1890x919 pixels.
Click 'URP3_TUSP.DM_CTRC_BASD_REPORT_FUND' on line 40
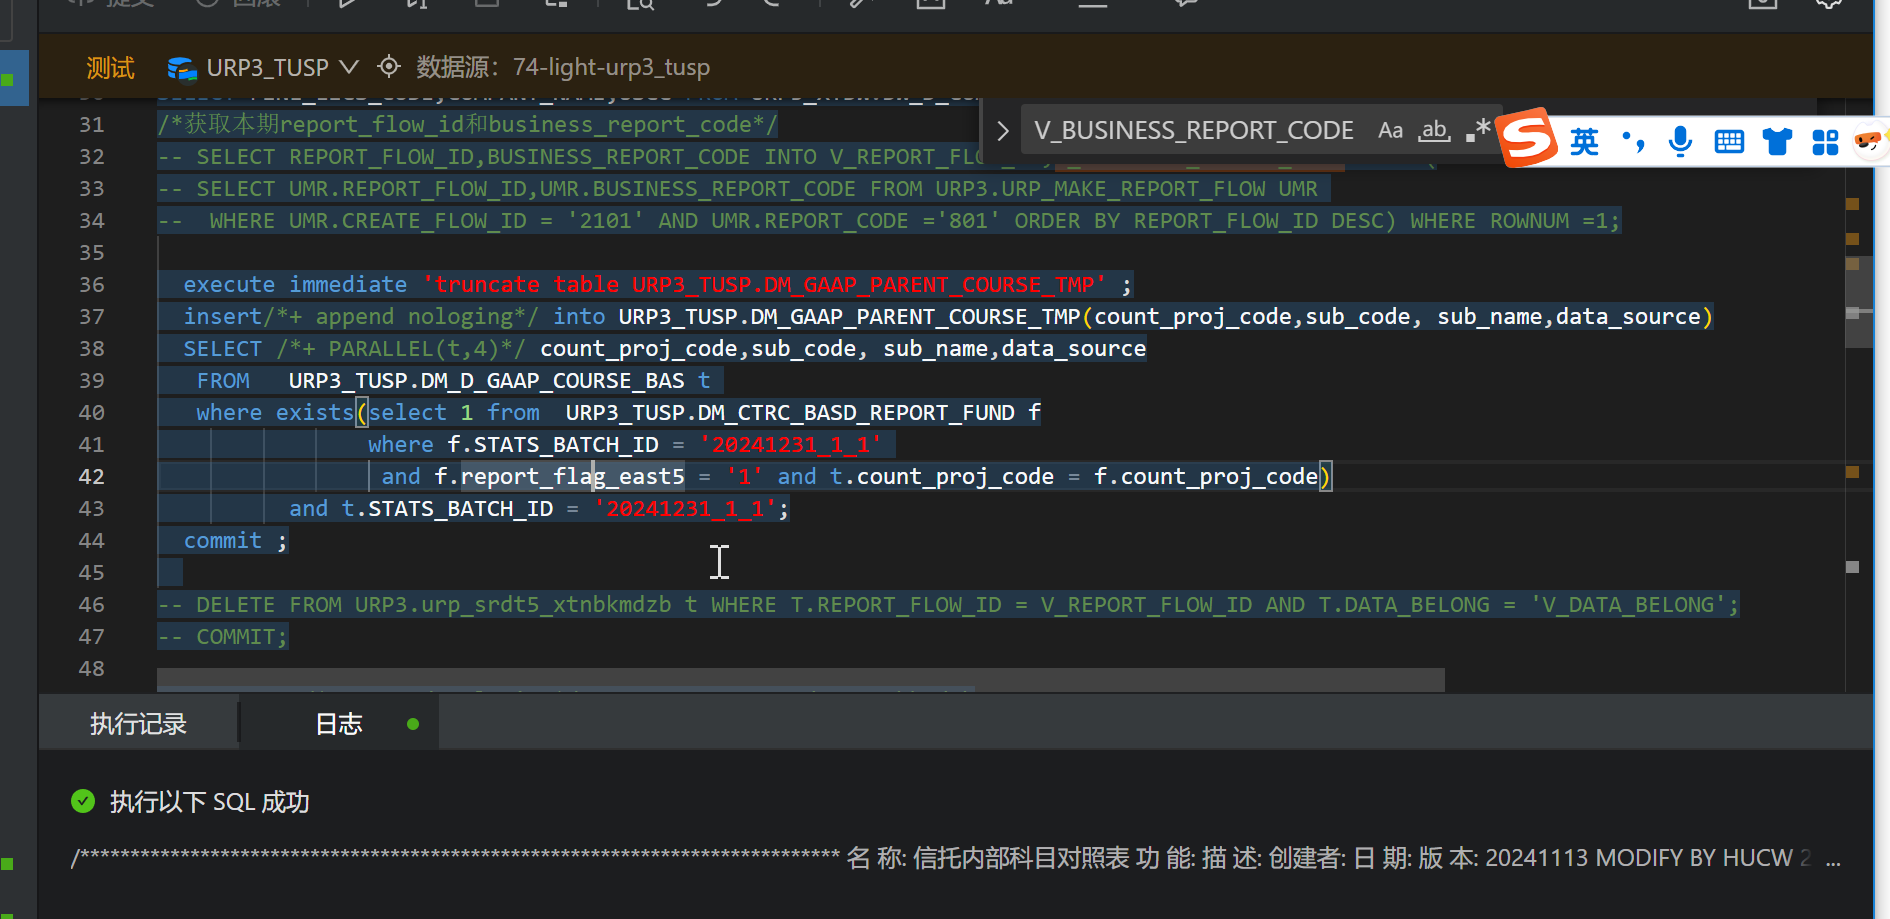tap(790, 413)
